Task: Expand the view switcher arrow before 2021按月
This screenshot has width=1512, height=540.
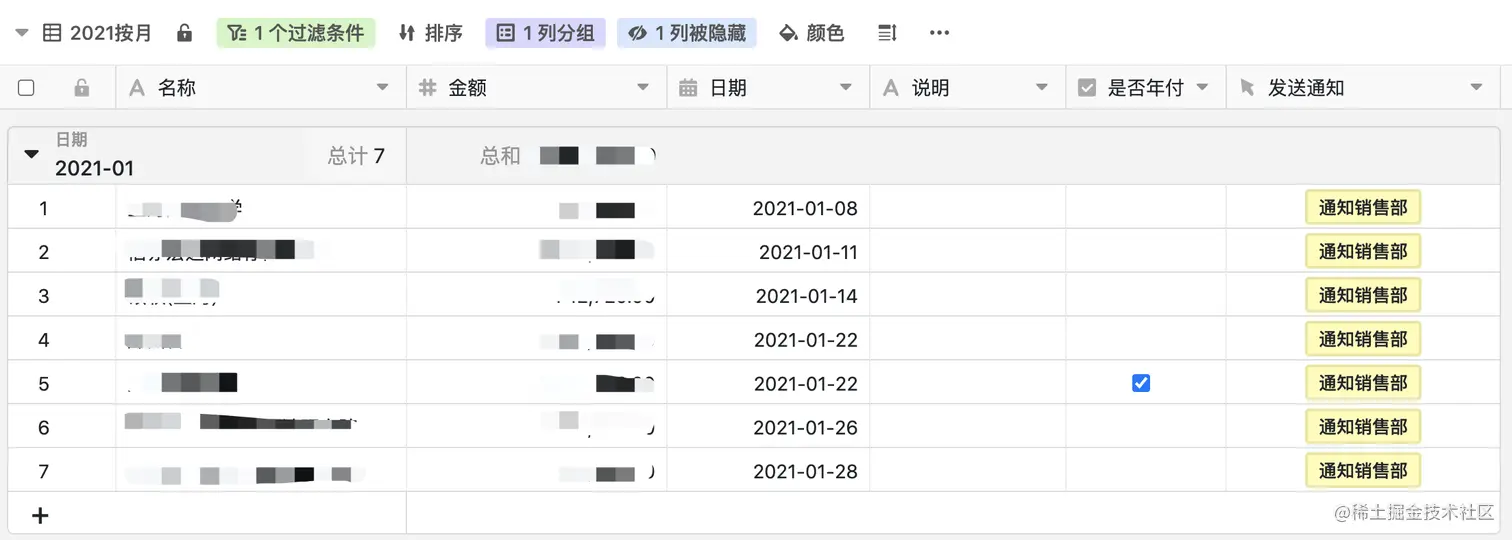Action: tap(22, 33)
